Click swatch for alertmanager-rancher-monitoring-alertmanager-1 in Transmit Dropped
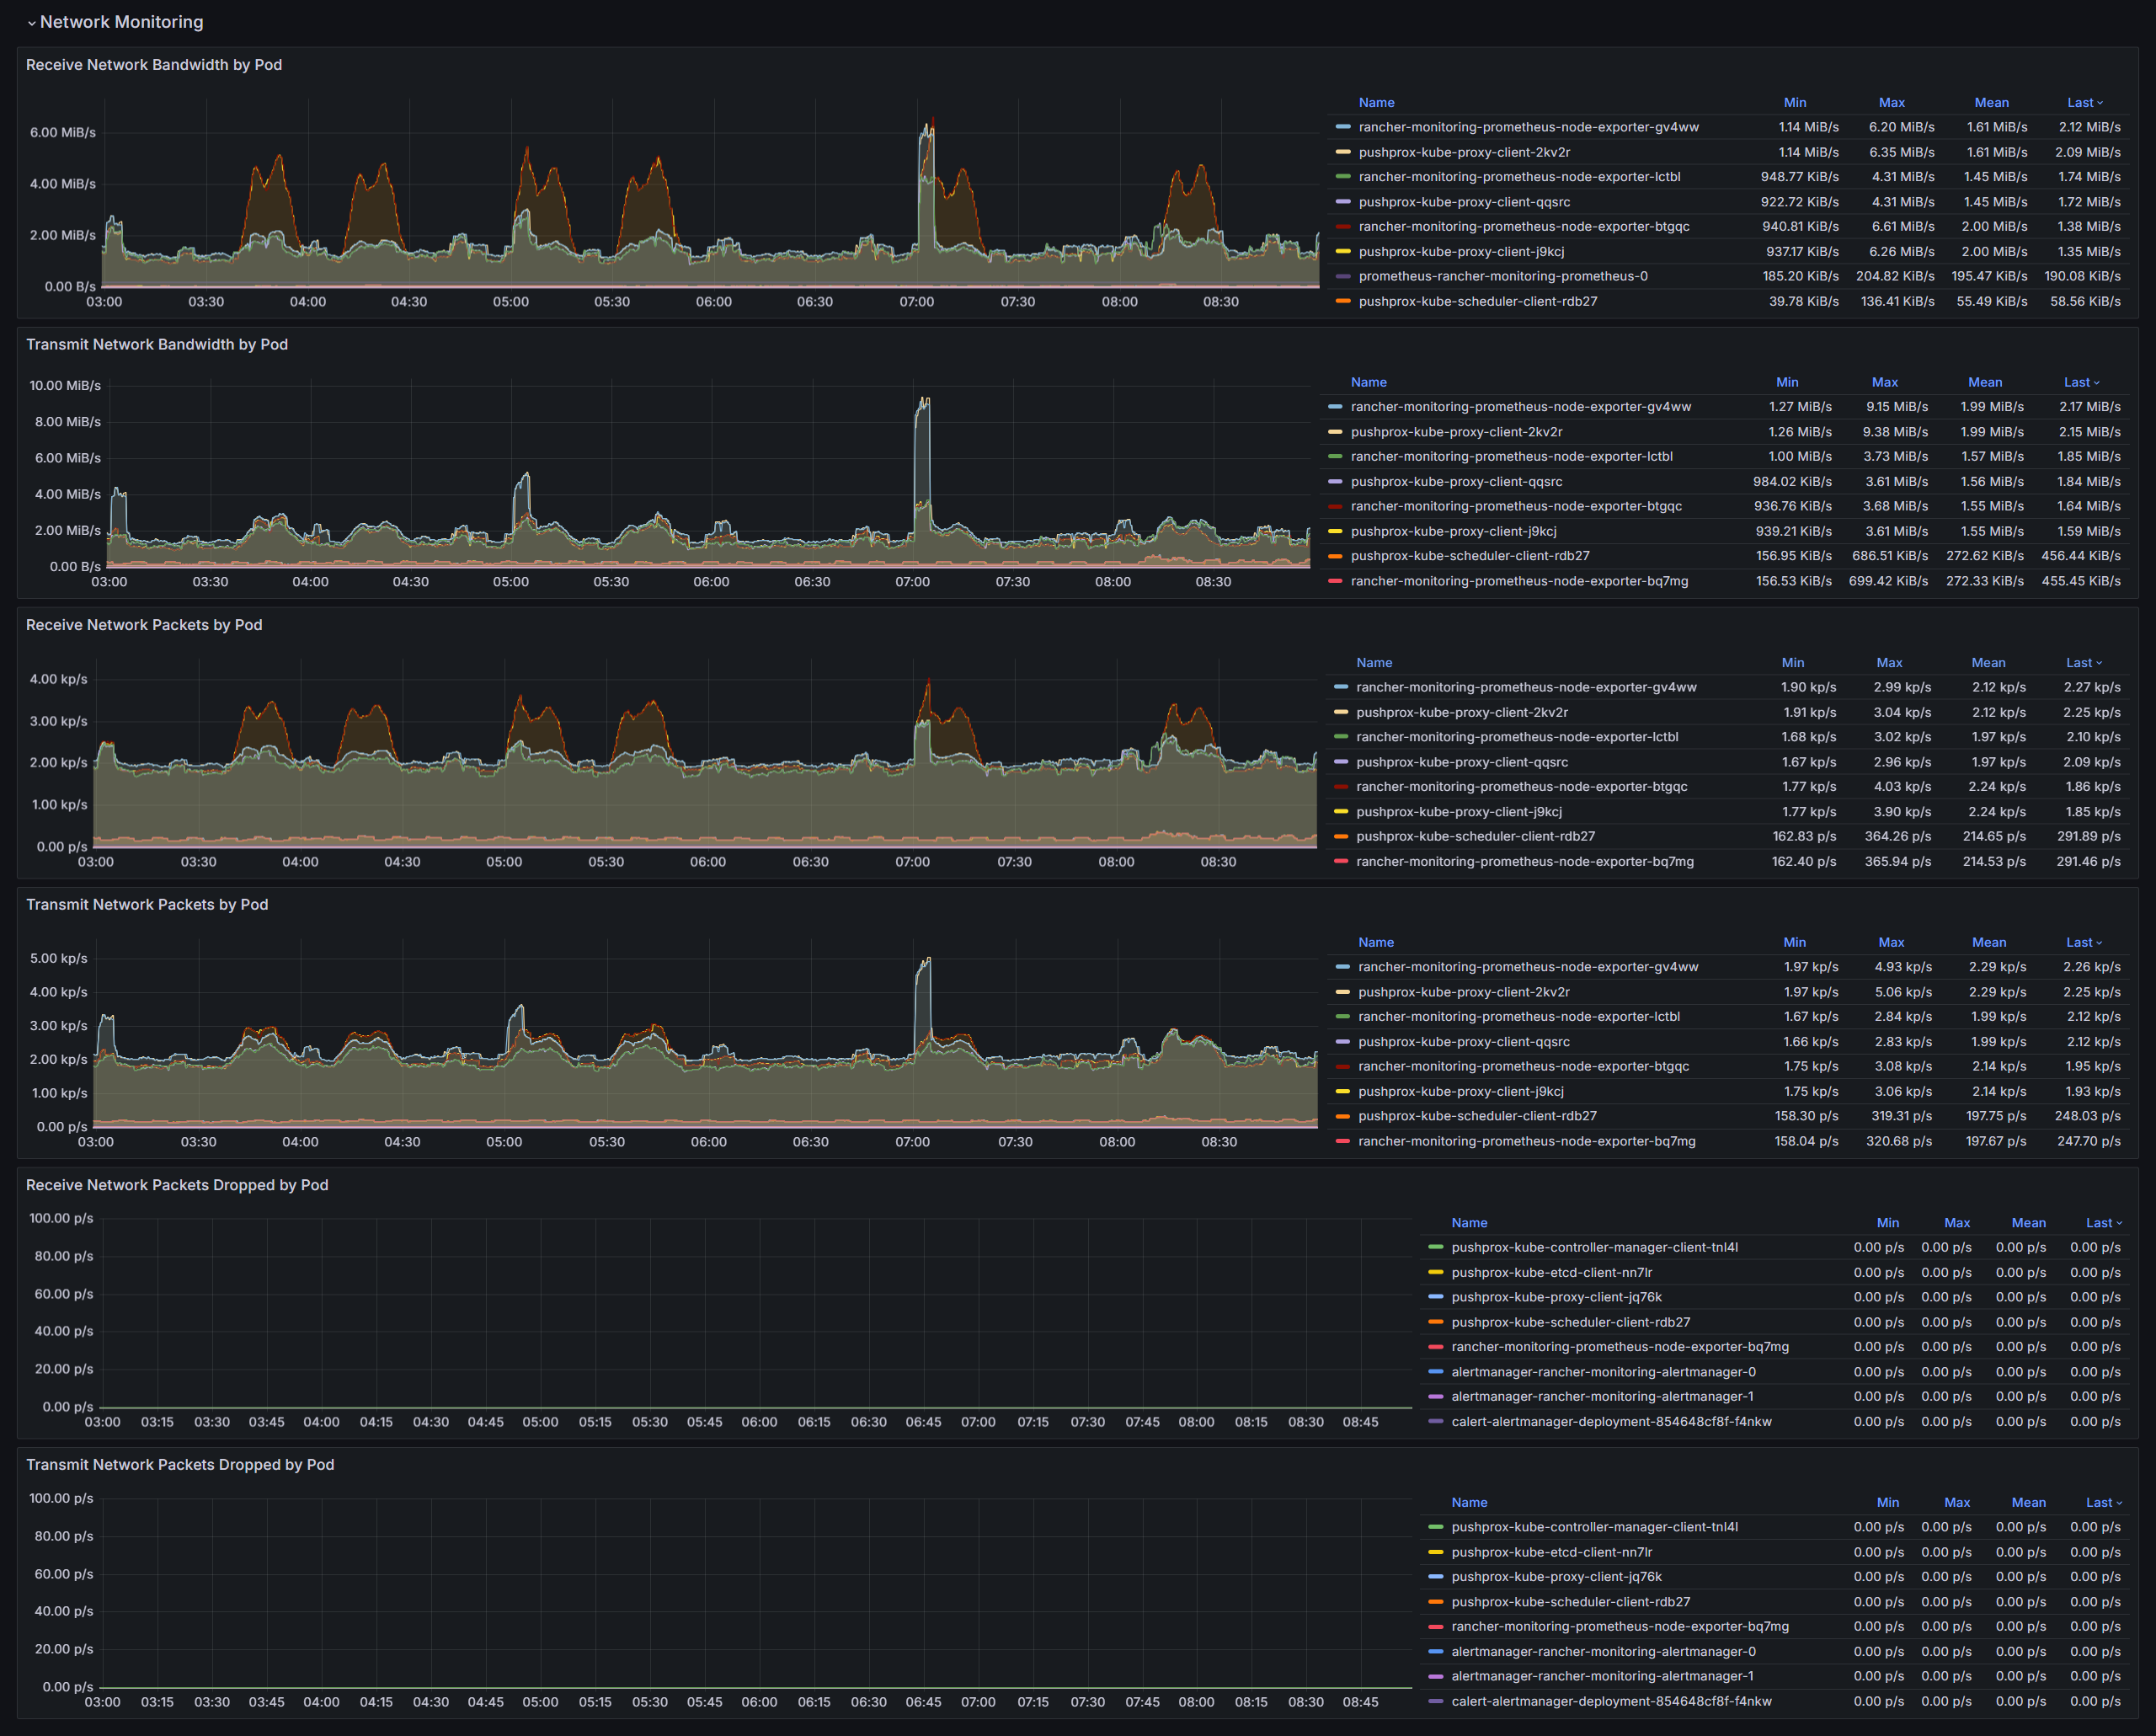Image resolution: width=2156 pixels, height=1736 pixels. [x=1435, y=1677]
